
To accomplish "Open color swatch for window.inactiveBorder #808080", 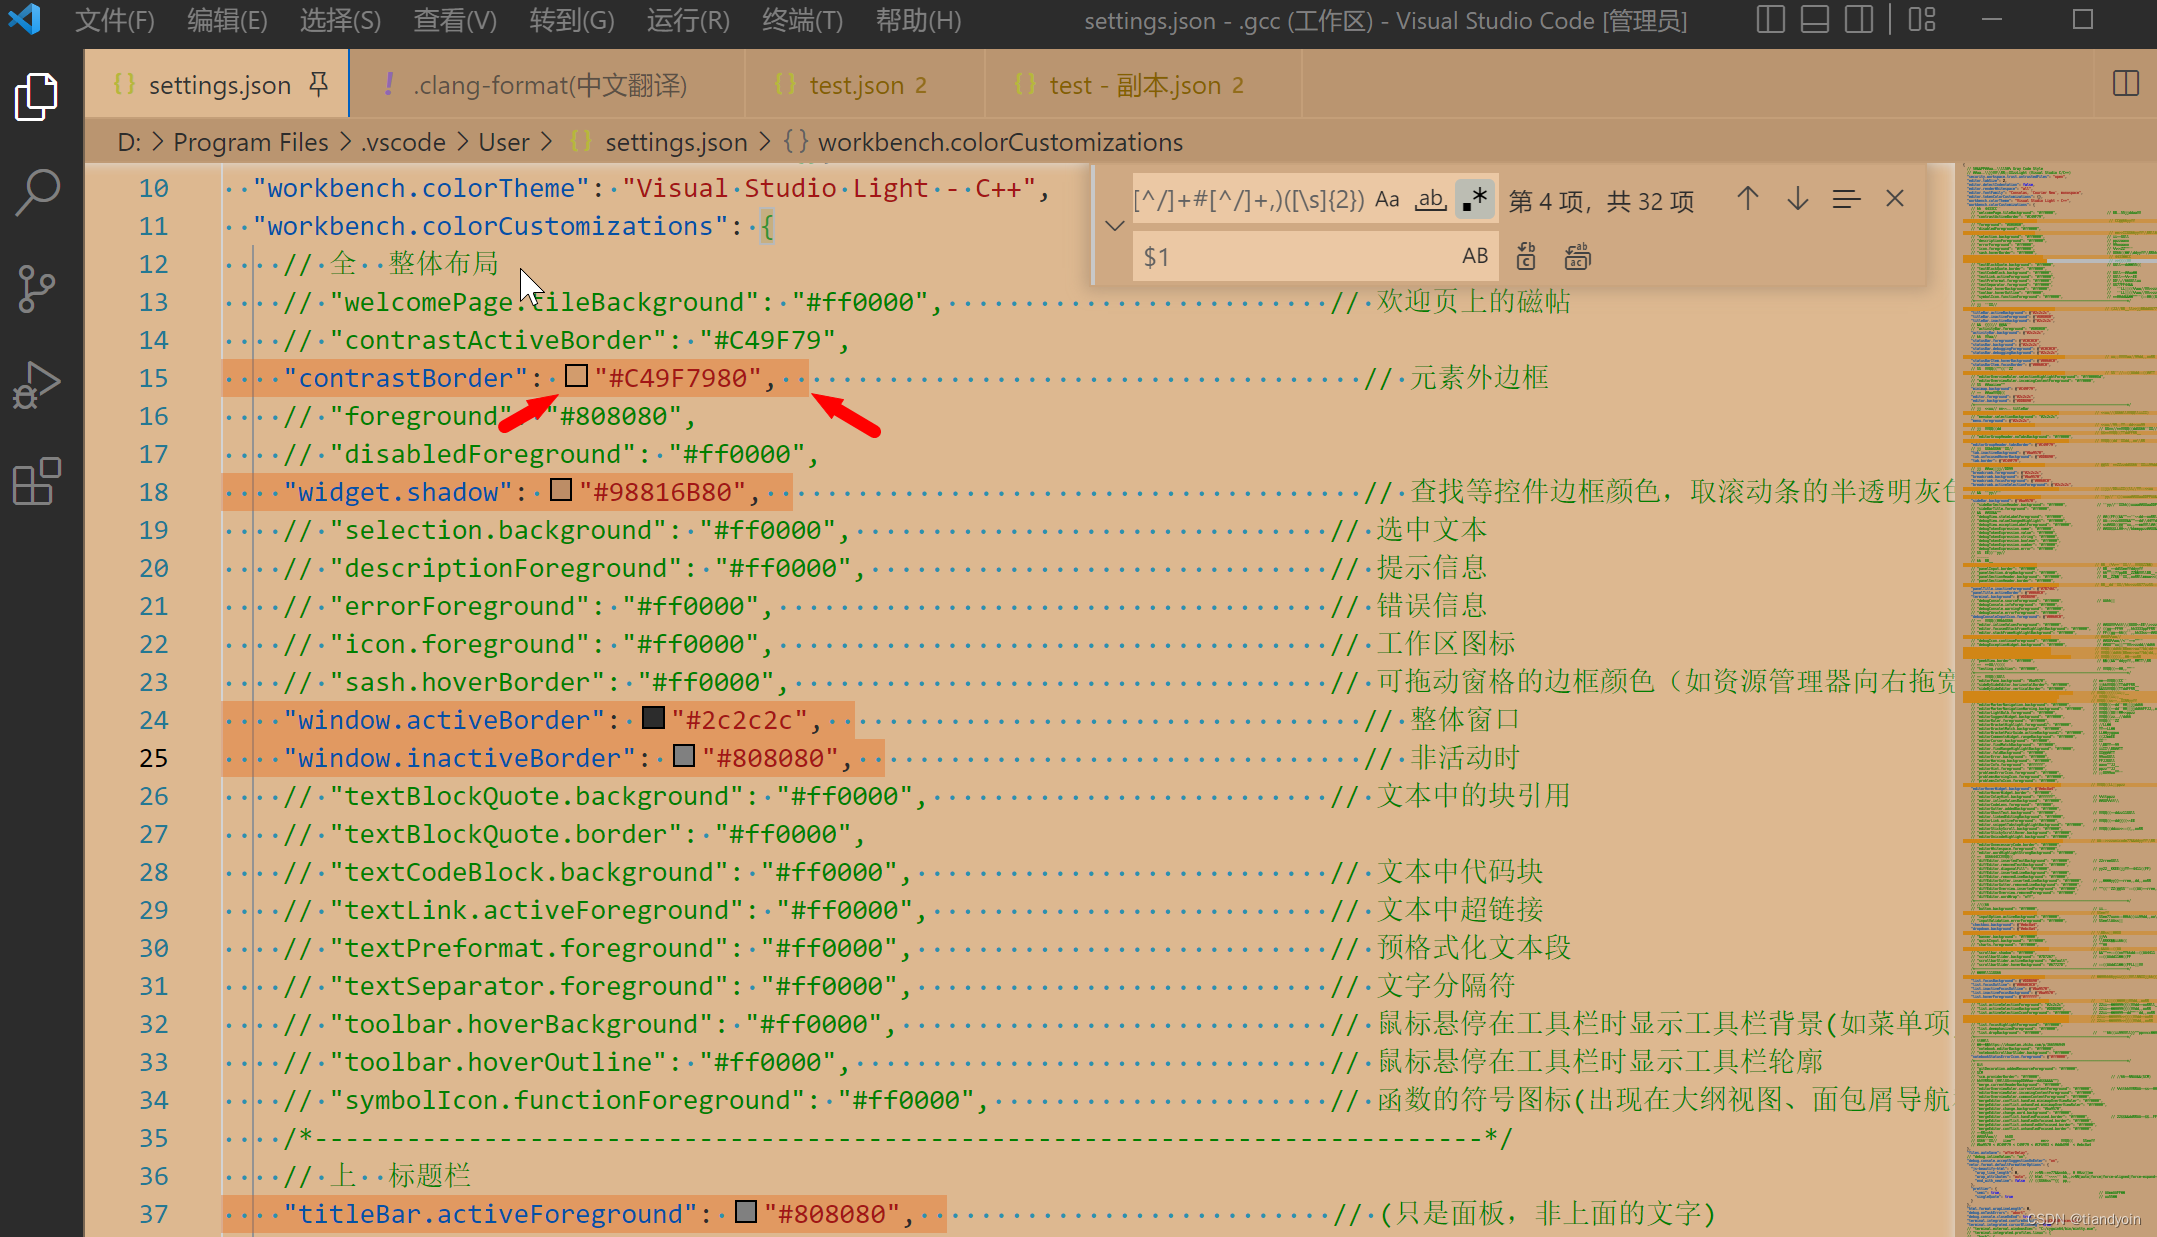I will click(684, 756).
